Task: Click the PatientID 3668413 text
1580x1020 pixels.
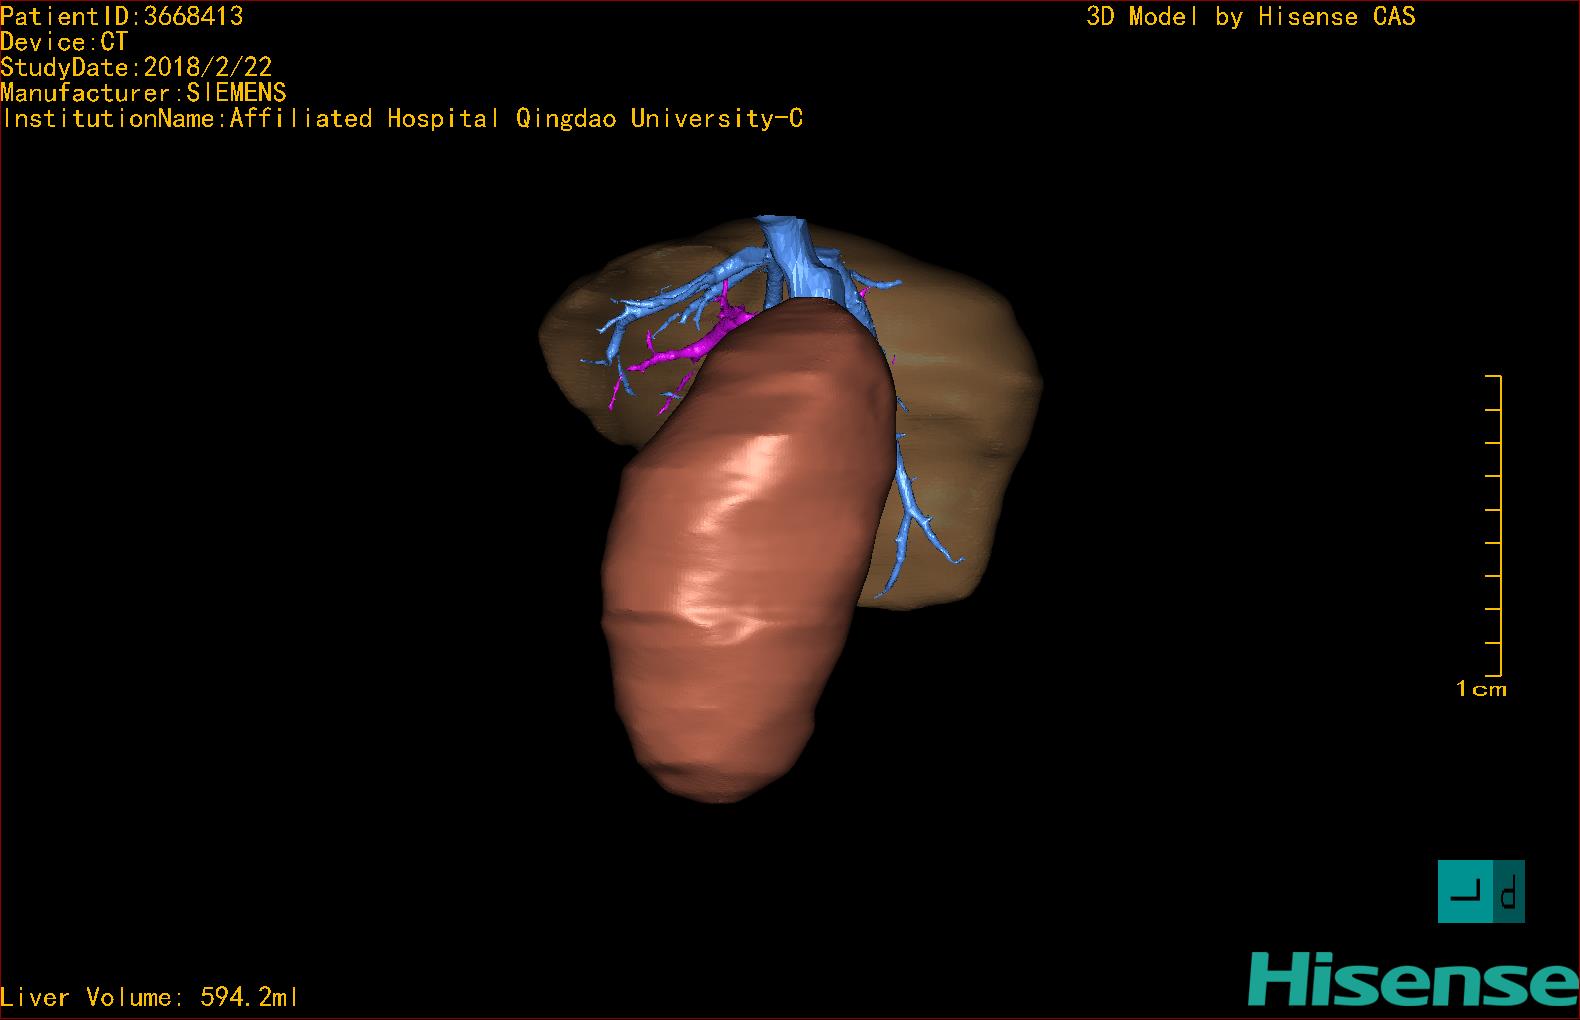Action: click(x=121, y=16)
